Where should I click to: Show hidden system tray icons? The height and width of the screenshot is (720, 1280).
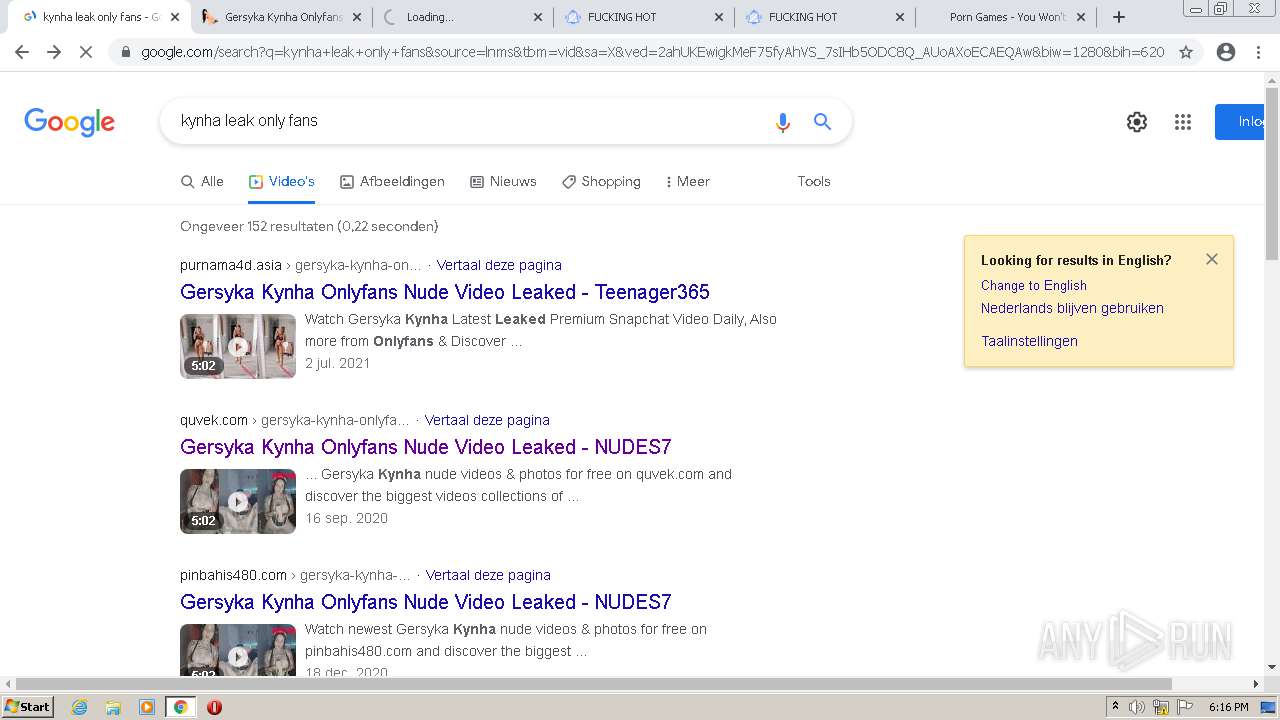1115,707
